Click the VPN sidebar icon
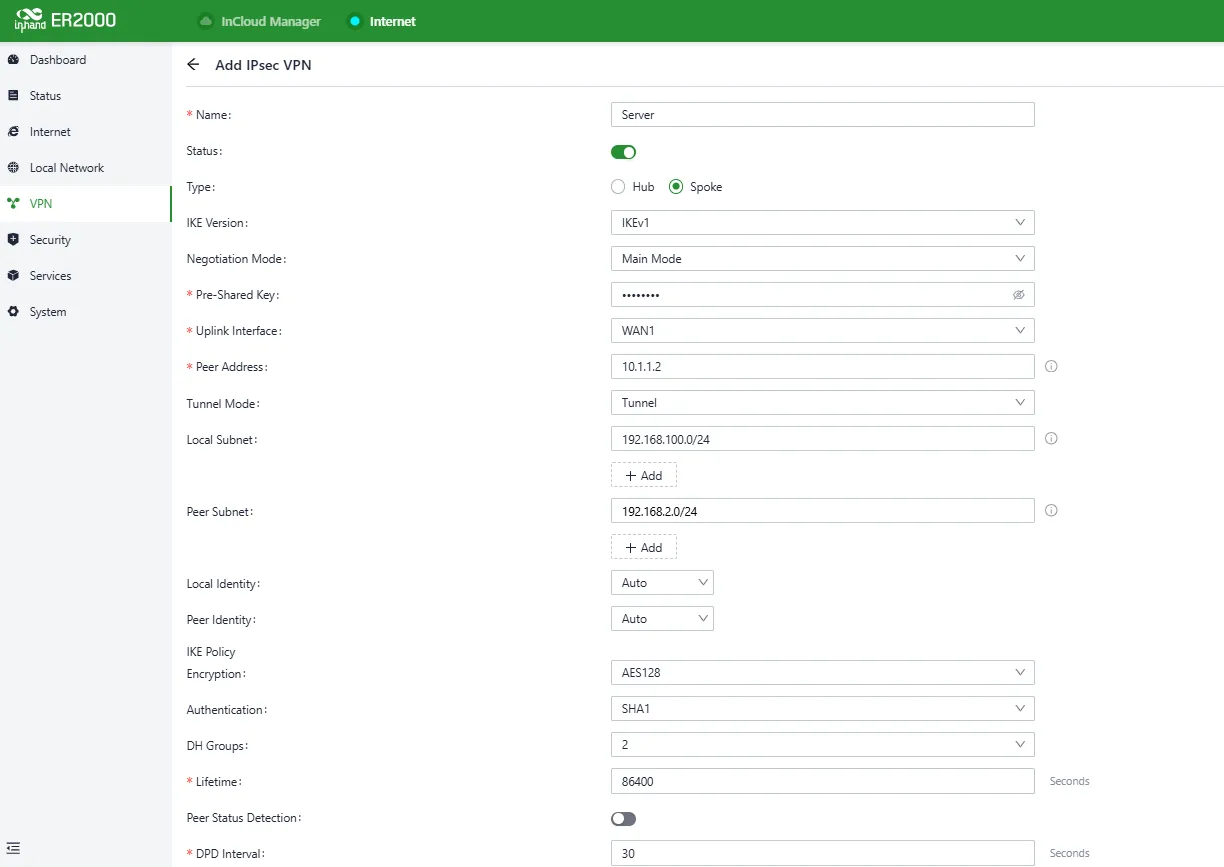 [13, 204]
